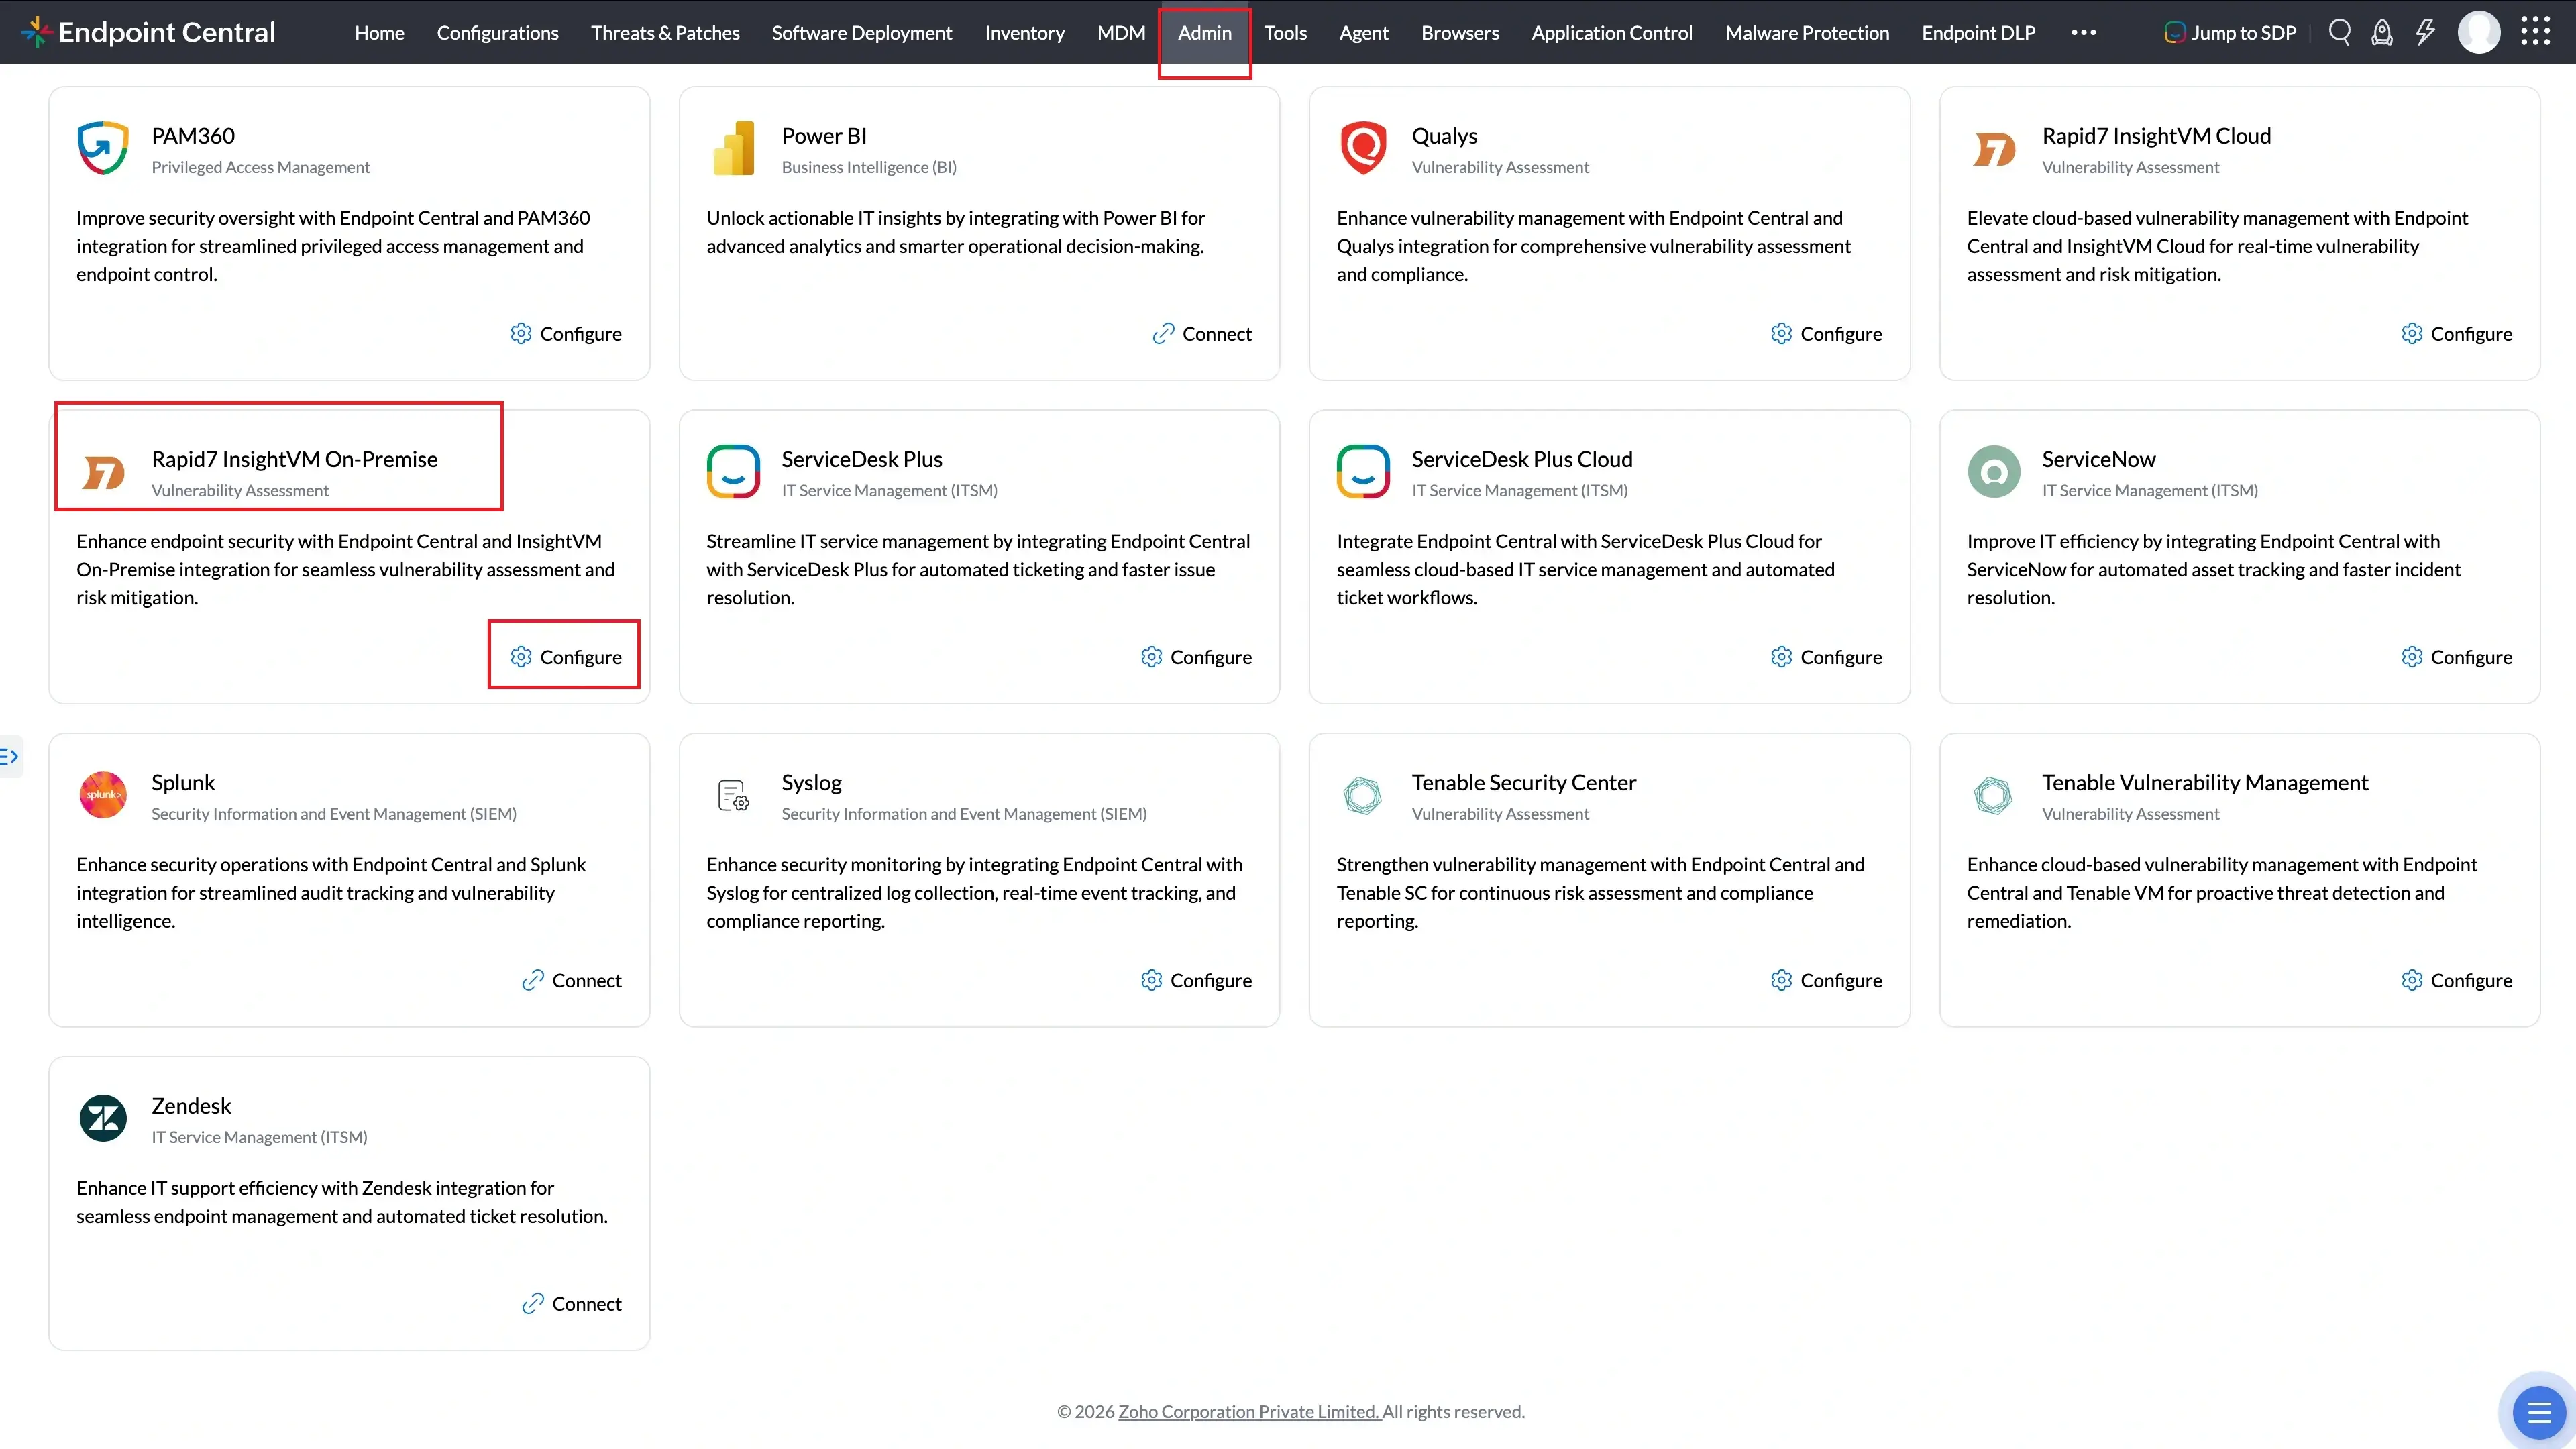Connect the Zendesk integration
Viewport: 2576px width, 1449px height.
tap(572, 1303)
